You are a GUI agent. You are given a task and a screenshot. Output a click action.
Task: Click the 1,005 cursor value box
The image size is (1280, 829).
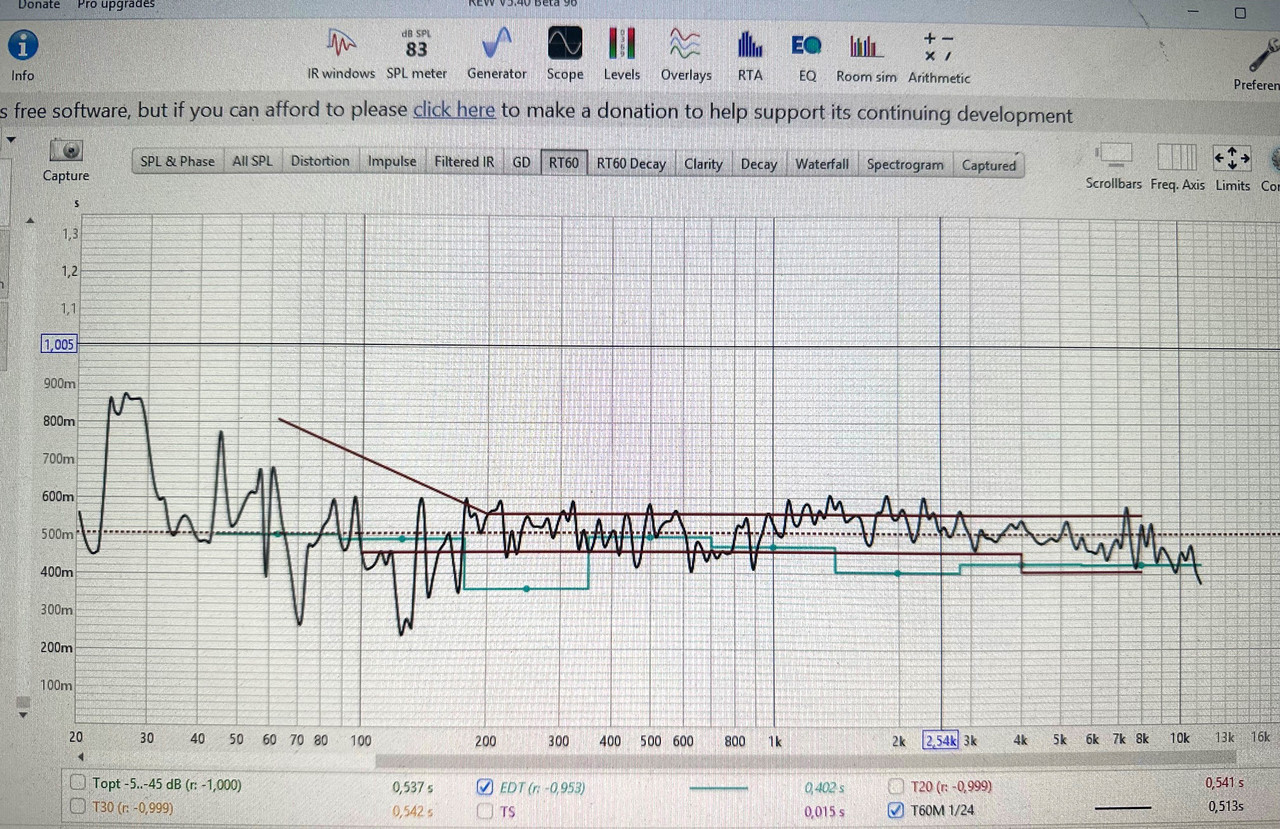(58, 344)
